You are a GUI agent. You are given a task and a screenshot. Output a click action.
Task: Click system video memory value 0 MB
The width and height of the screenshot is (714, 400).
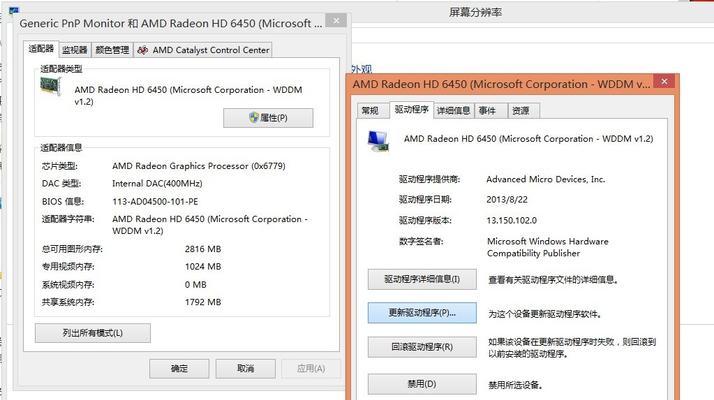[x=196, y=285]
